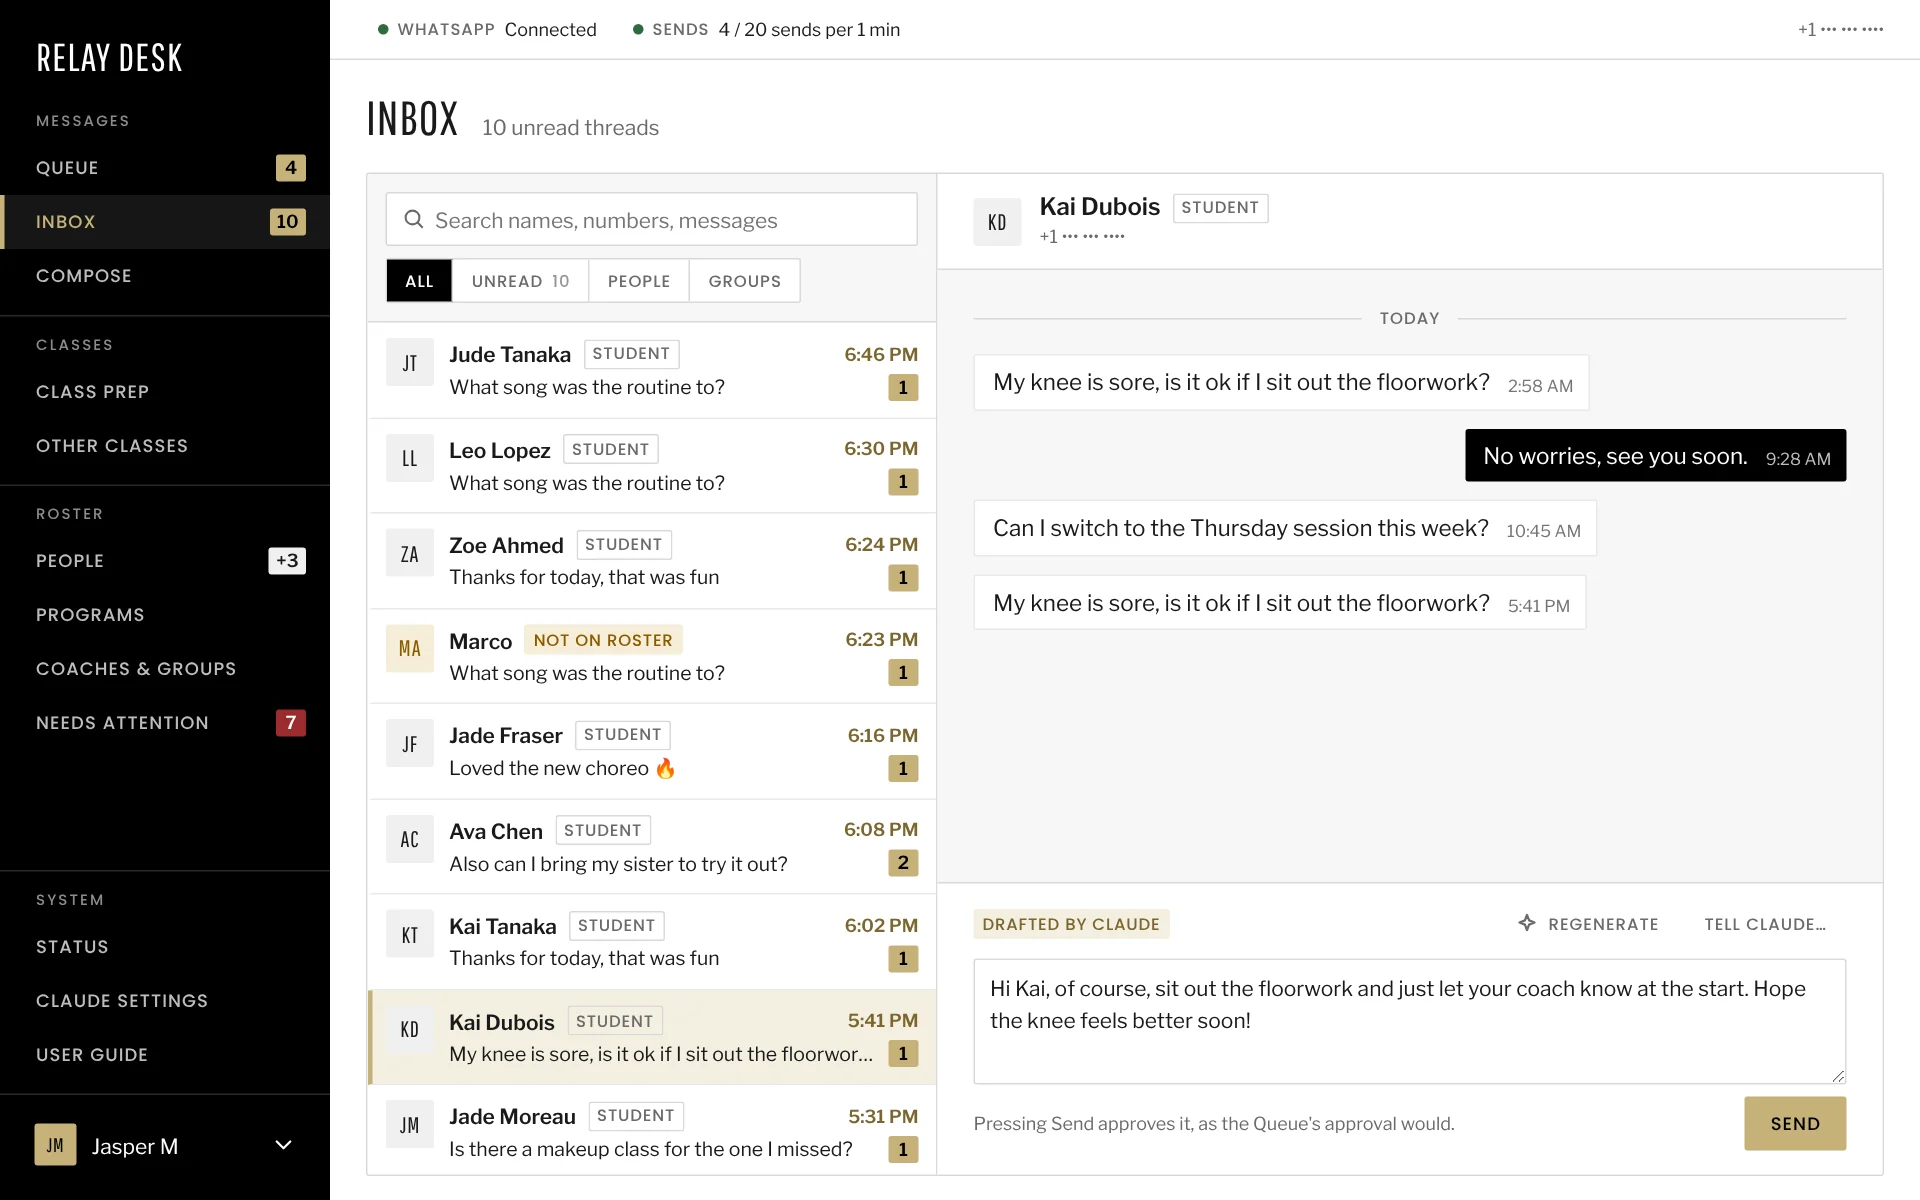This screenshot has height=1200, width=1920.
Task: Click the REGENERATE button
Action: click(x=1589, y=924)
